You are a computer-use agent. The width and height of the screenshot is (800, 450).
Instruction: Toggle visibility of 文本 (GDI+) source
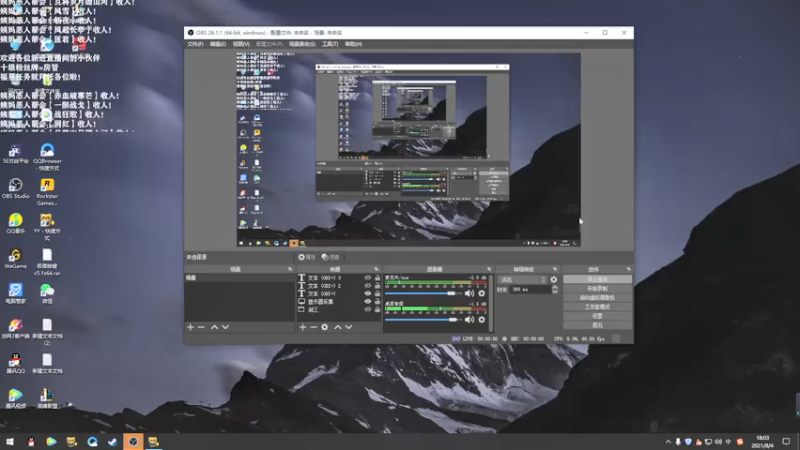coord(367,294)
